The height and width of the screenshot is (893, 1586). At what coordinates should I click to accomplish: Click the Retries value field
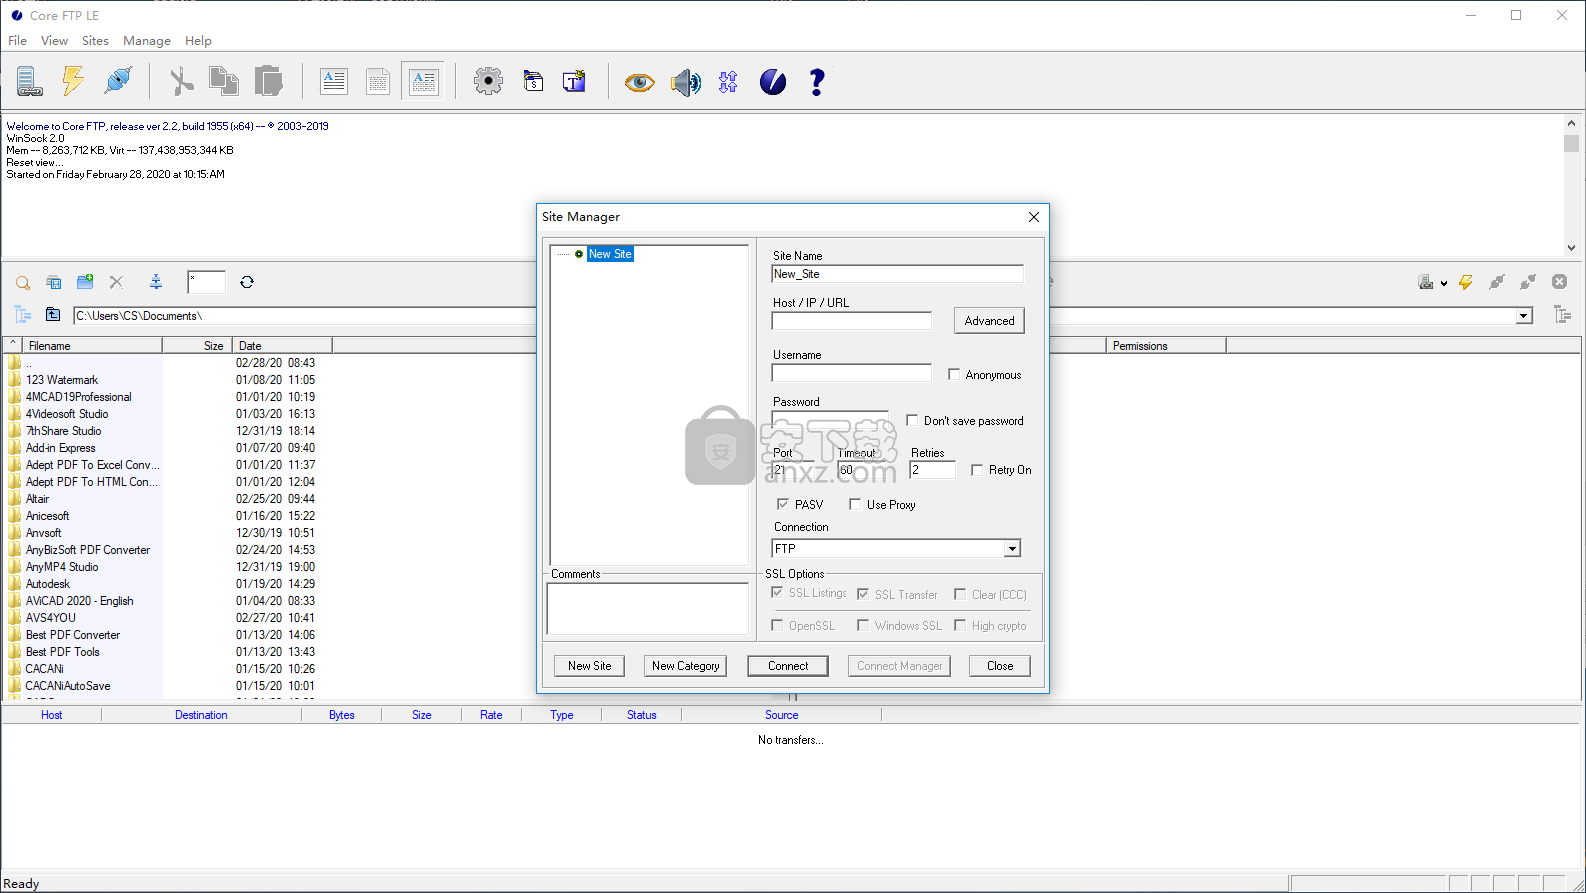click(932, 469)
